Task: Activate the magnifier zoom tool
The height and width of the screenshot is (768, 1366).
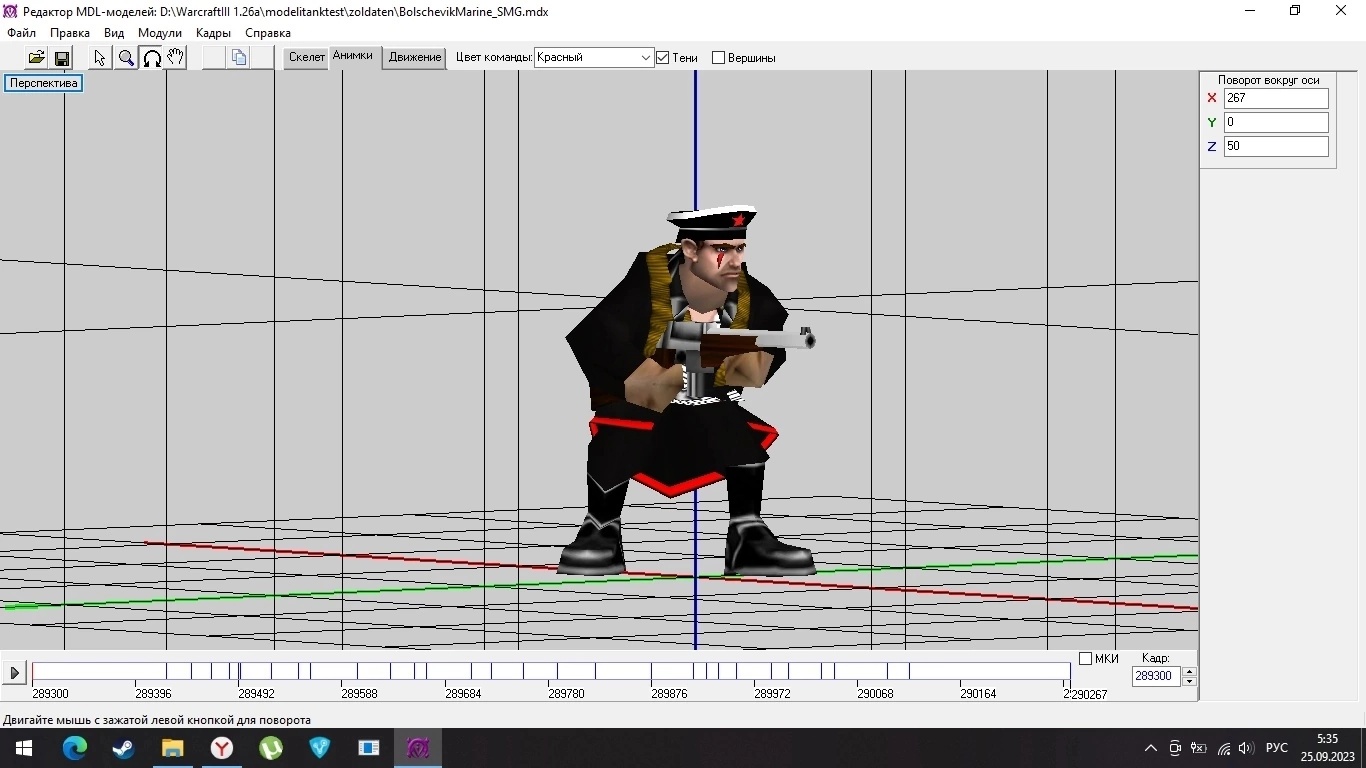Action: click(x=126, y=58)
